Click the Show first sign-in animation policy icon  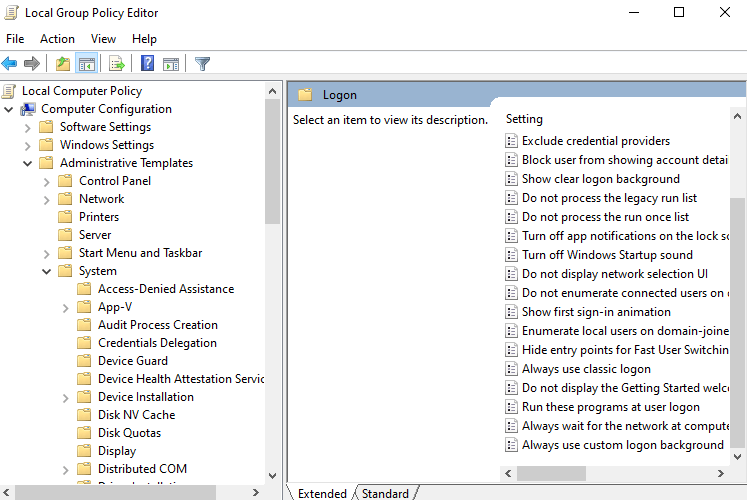511,312
